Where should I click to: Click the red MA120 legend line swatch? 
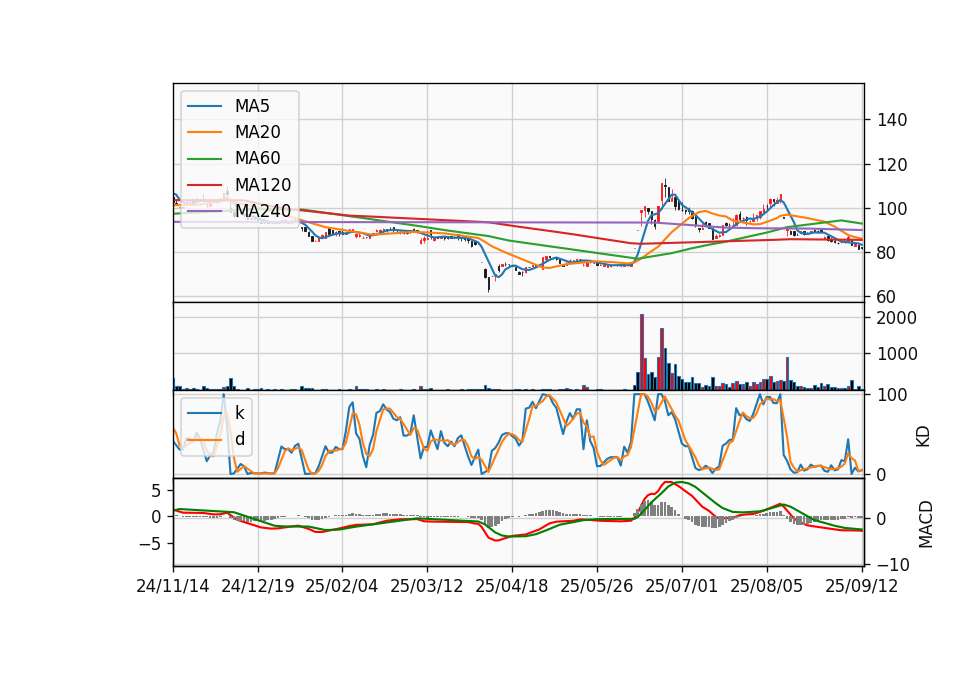click(204, 185)
